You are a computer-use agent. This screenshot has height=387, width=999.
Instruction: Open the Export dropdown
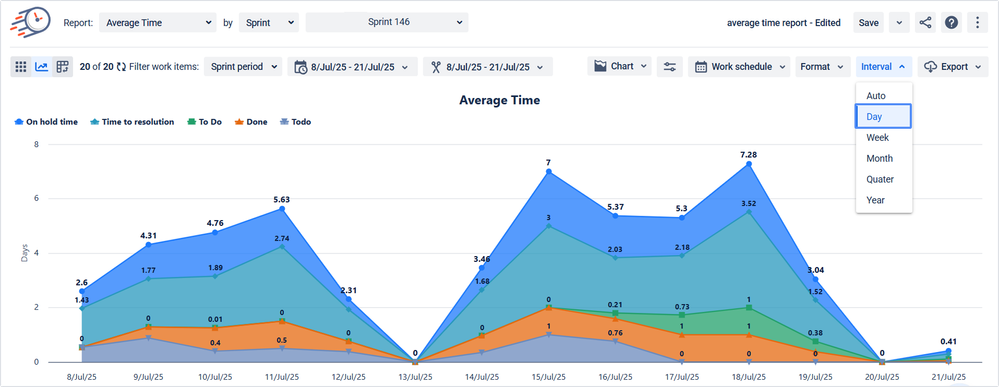tap(952, 66)
